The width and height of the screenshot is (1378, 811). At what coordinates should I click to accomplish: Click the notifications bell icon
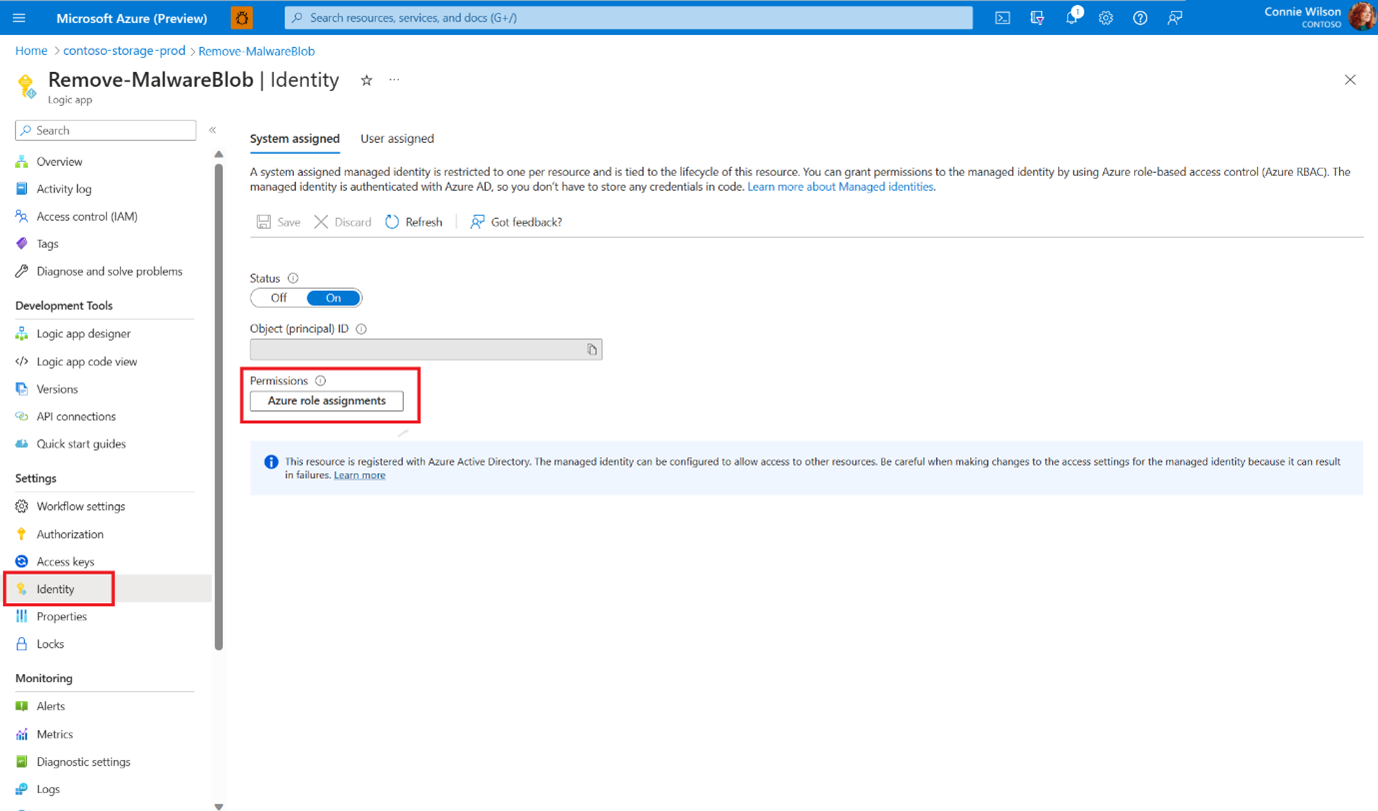[x=1071, y=18]
